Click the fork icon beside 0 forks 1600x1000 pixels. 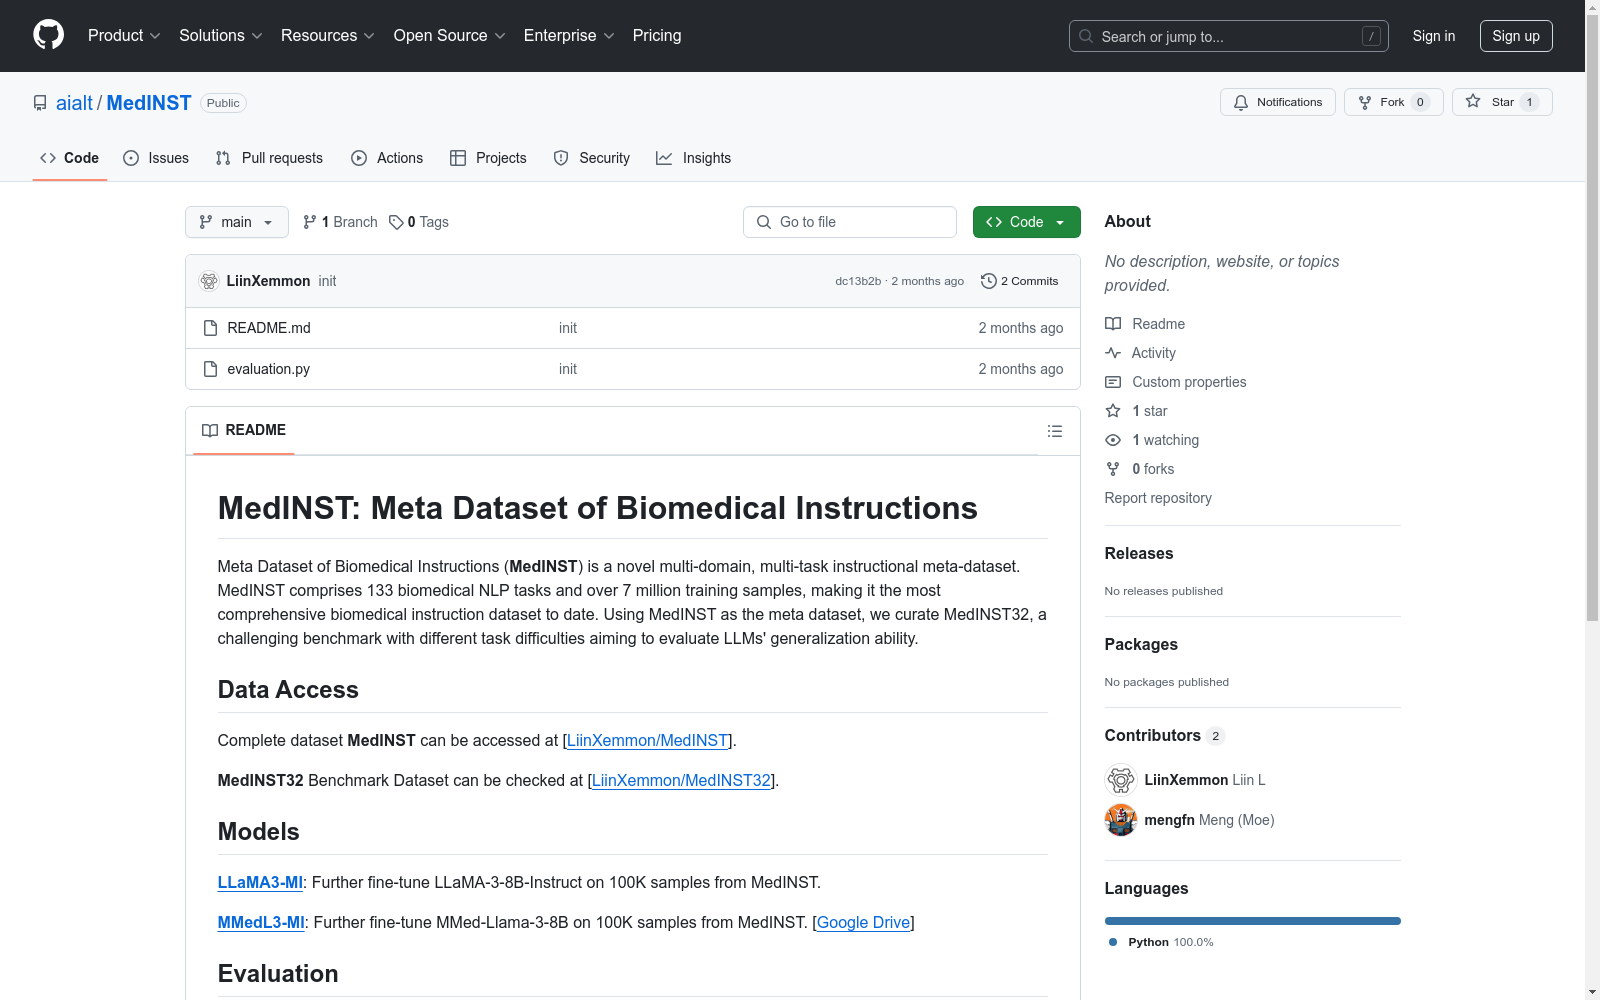[x=1113, y=469]
